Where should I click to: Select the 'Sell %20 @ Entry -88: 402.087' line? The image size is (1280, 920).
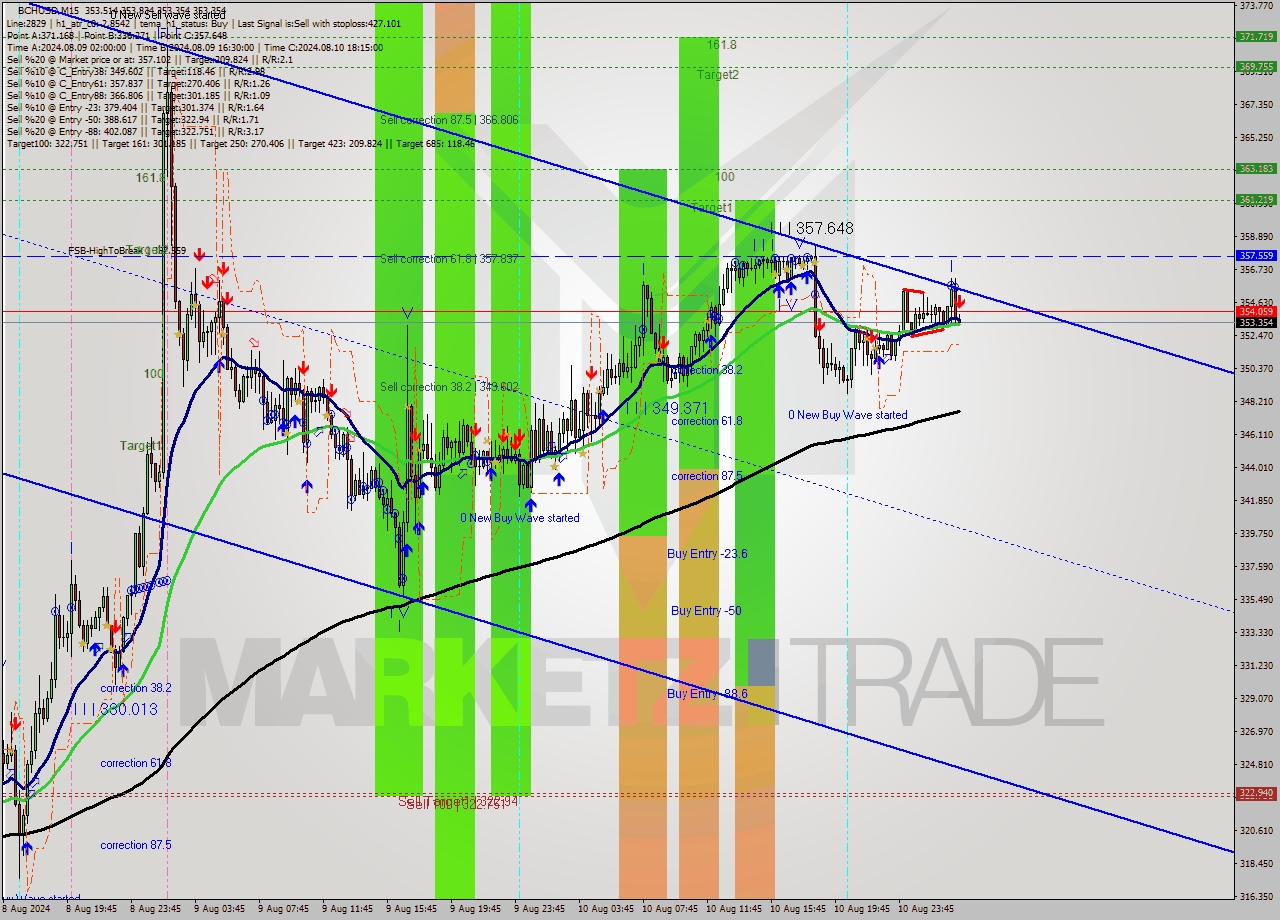pyautogui.click(x=73, y=131)
